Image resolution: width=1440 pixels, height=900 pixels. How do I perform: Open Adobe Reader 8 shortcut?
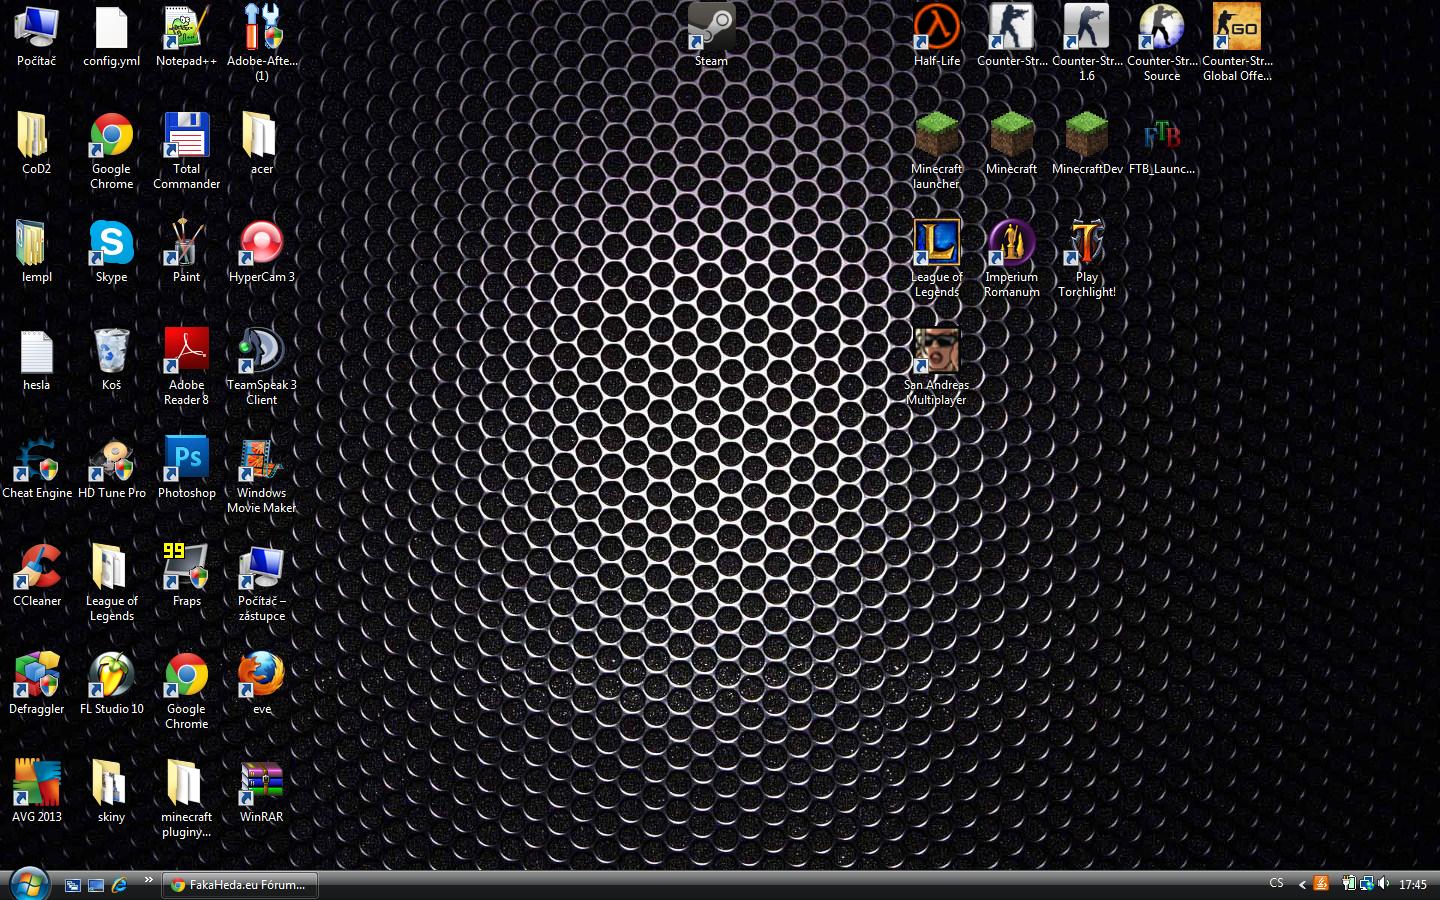186,366
